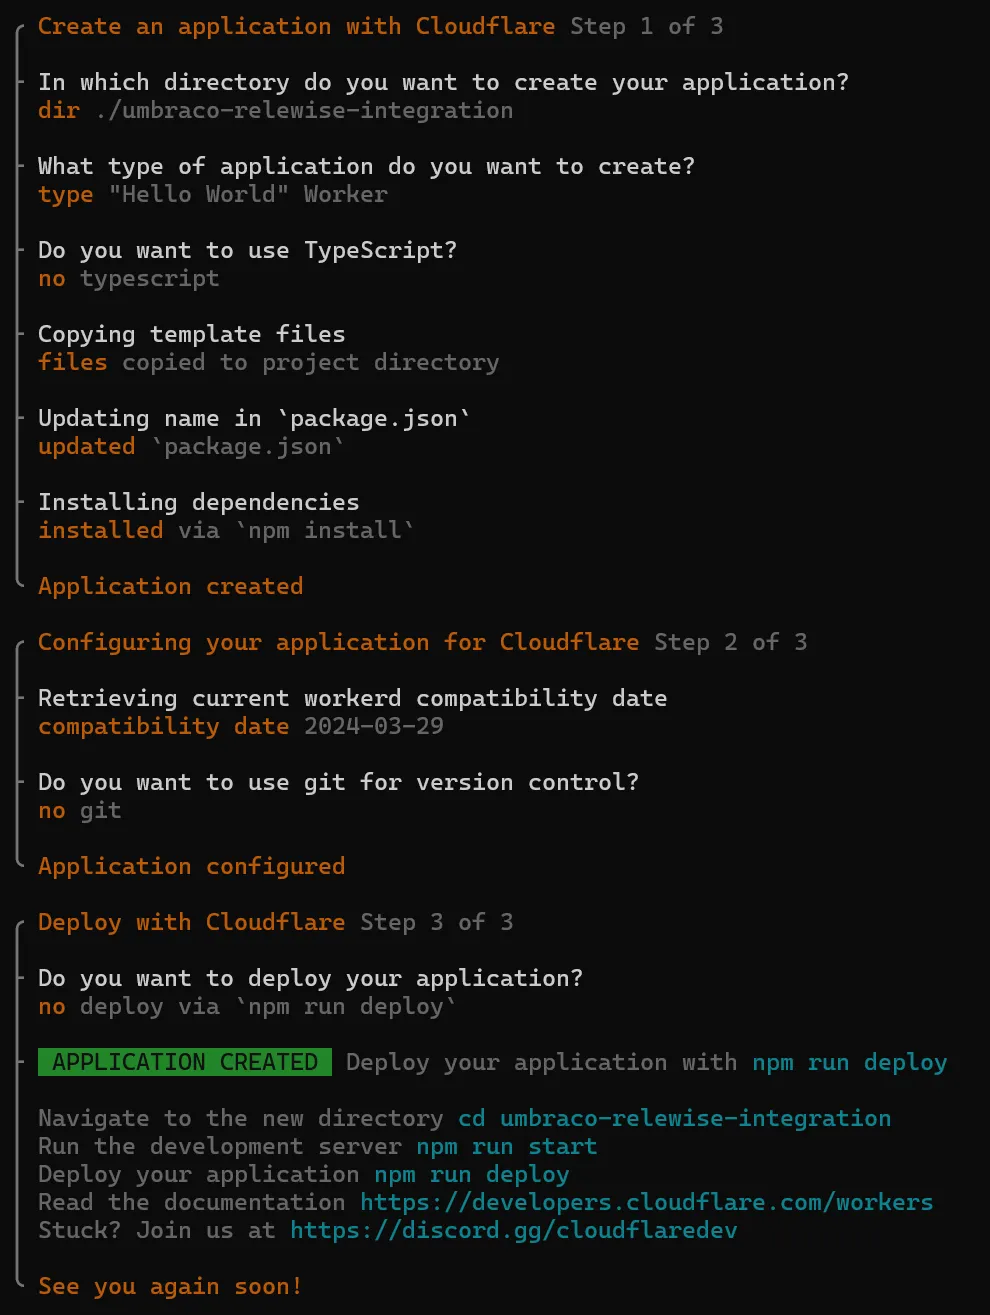Click the "See you again soon!" message
The image size is (990, 1315).
[169, 1286]
